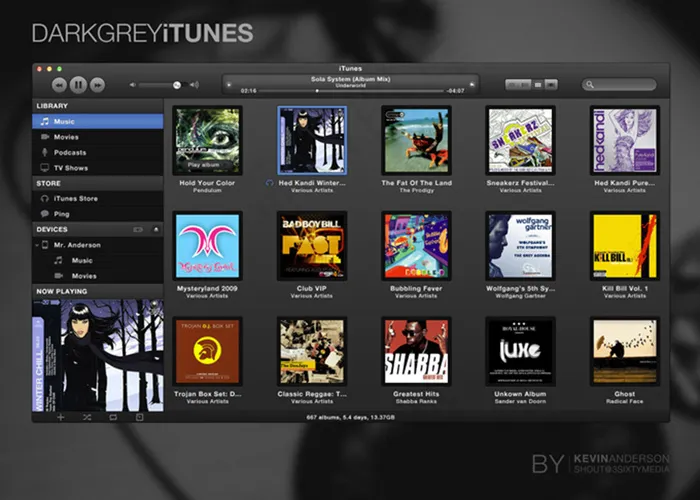700x500 pixels.
Task: Go to the previous track
Action: 59,85
